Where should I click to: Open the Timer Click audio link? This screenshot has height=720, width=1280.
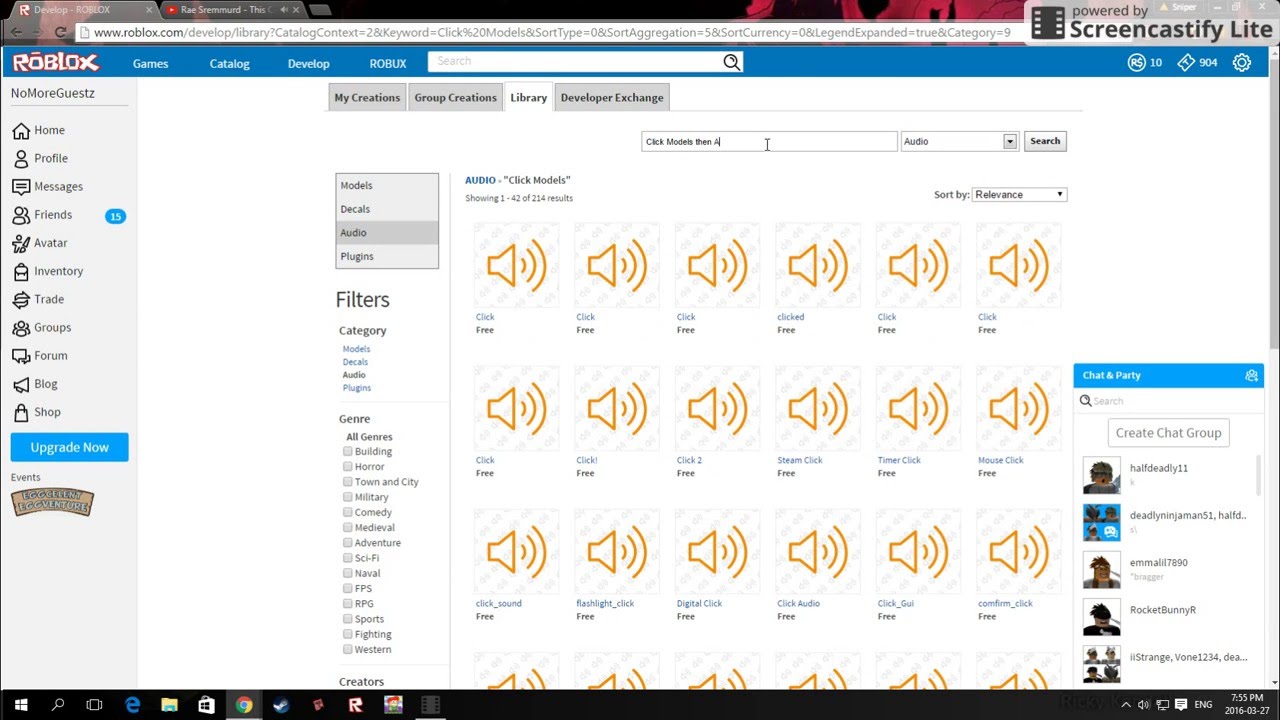pyautogui.click(x=899, y=460)
